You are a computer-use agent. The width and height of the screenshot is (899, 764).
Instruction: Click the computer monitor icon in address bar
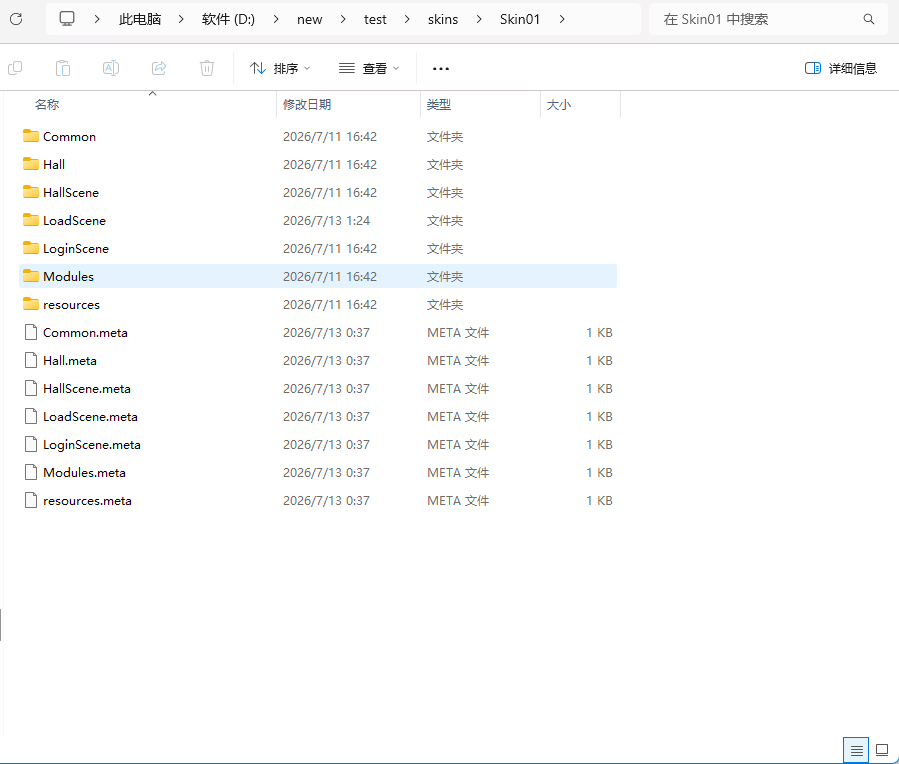pos(67,19)
